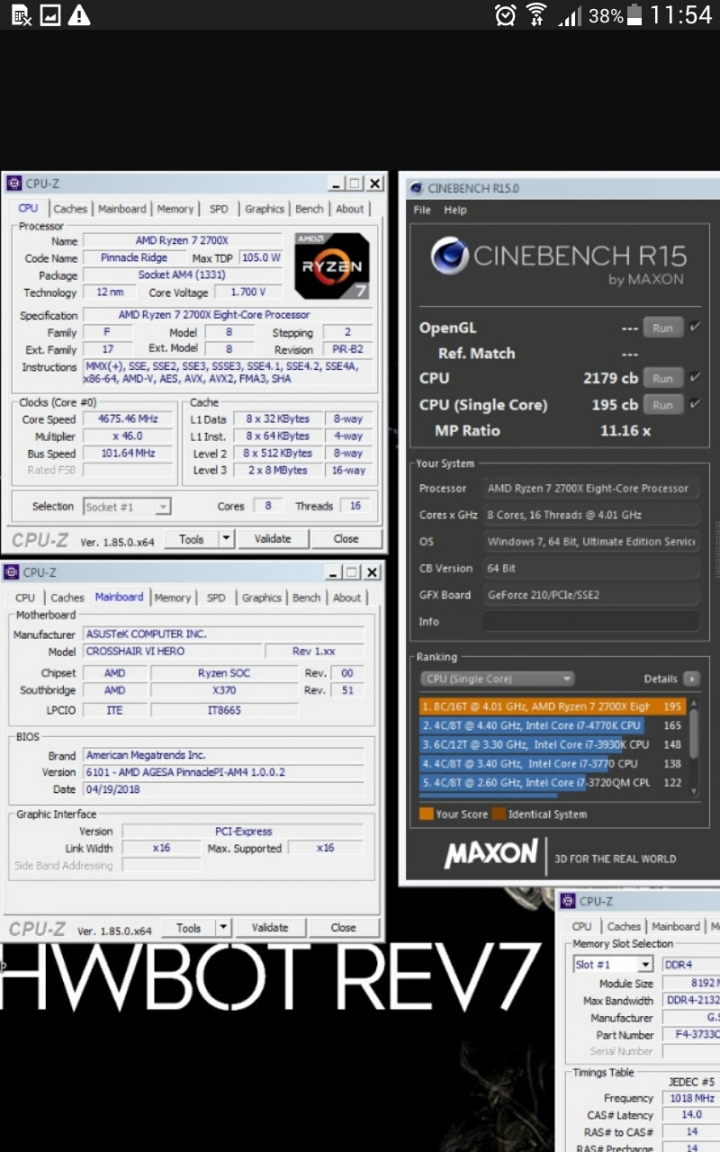Toggle the CPU test checkbox
This screenshot has height=1152, width=720.
[695, 378]
